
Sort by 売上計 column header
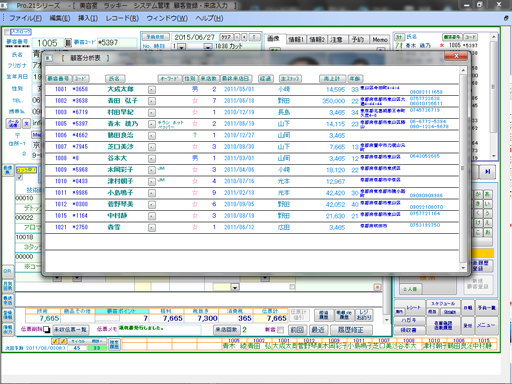click(x=332, y=79)
